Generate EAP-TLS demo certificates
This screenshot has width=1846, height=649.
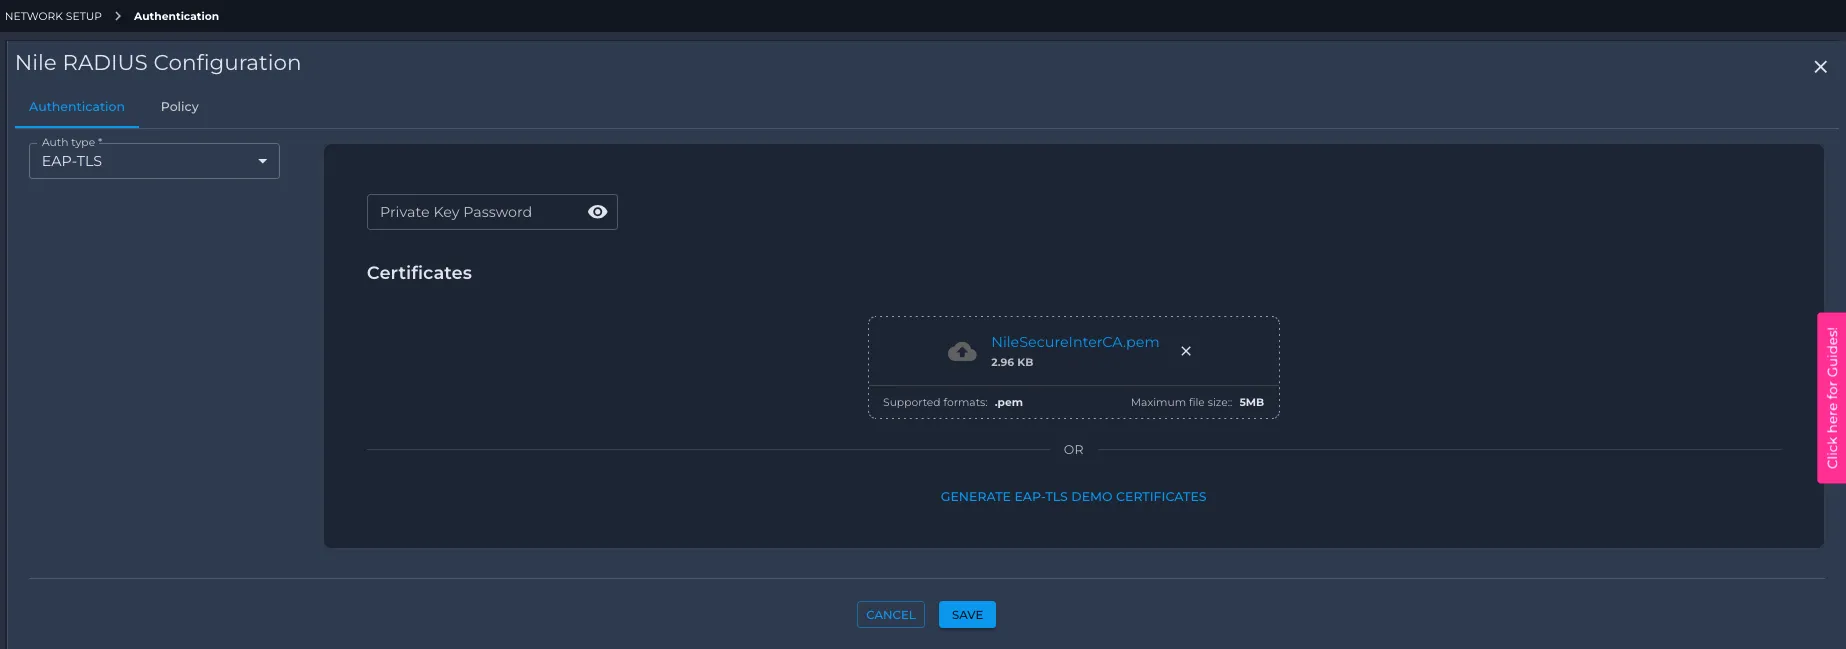[x=1073, y=497]
